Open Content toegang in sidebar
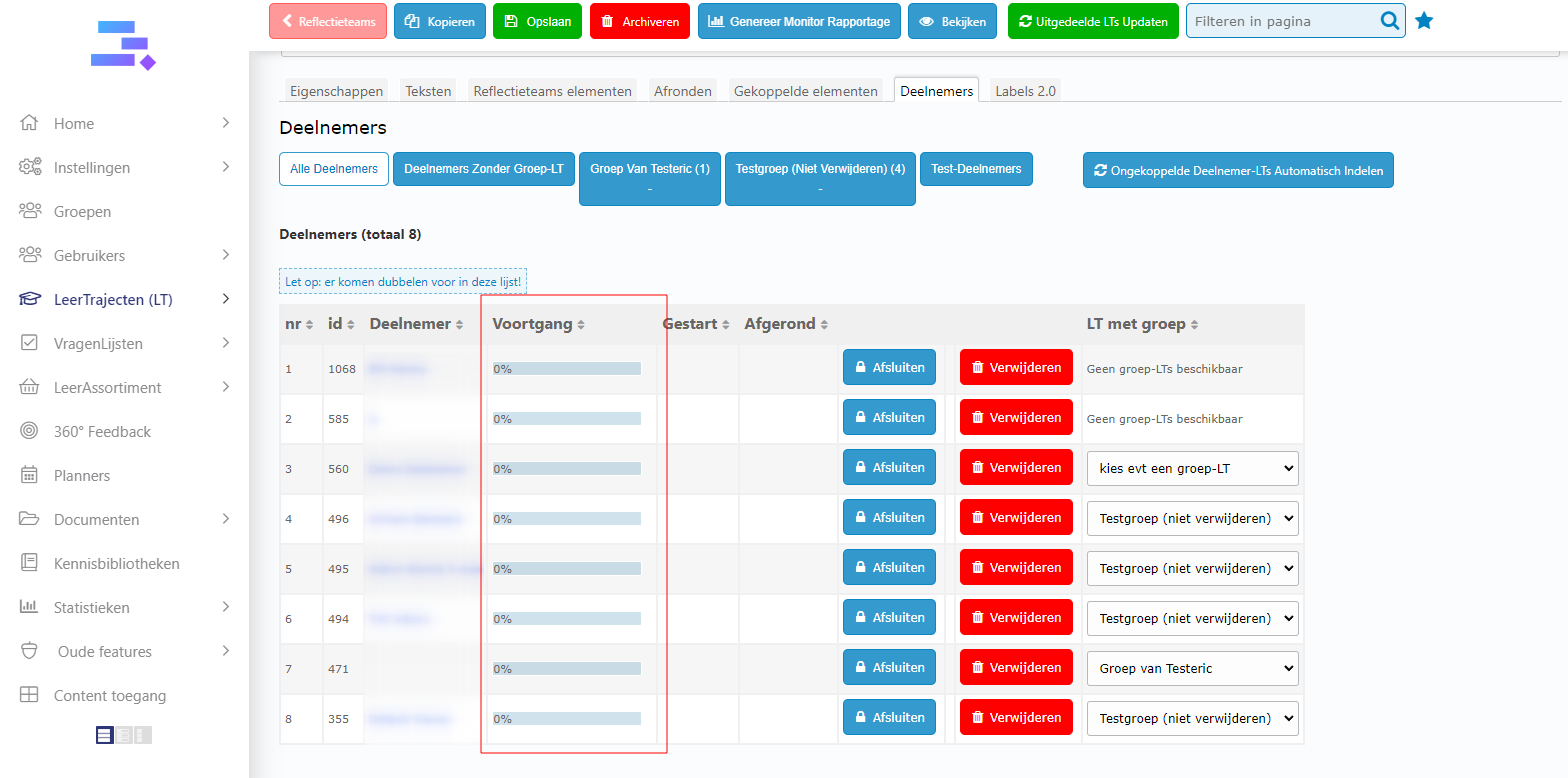 [110, 696]
